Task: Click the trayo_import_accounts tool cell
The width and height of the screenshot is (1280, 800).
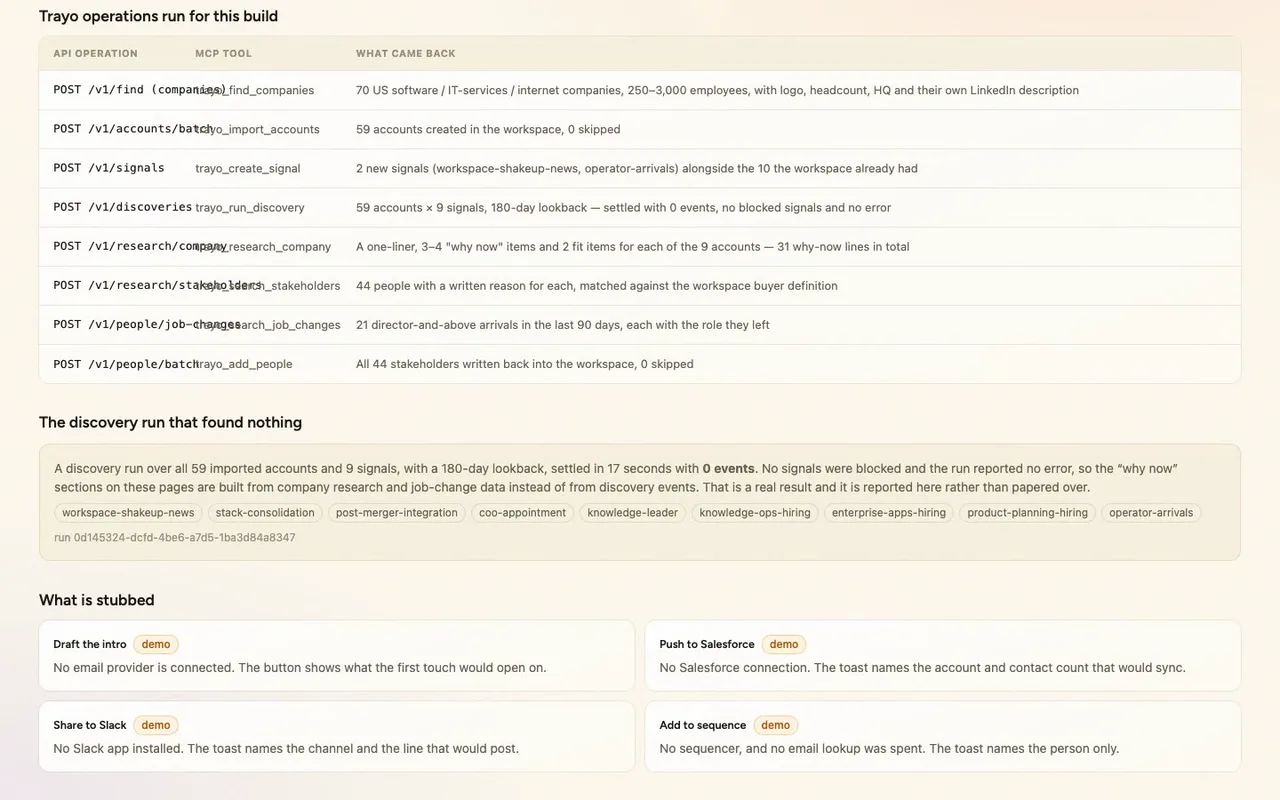Action: [258, 130]
